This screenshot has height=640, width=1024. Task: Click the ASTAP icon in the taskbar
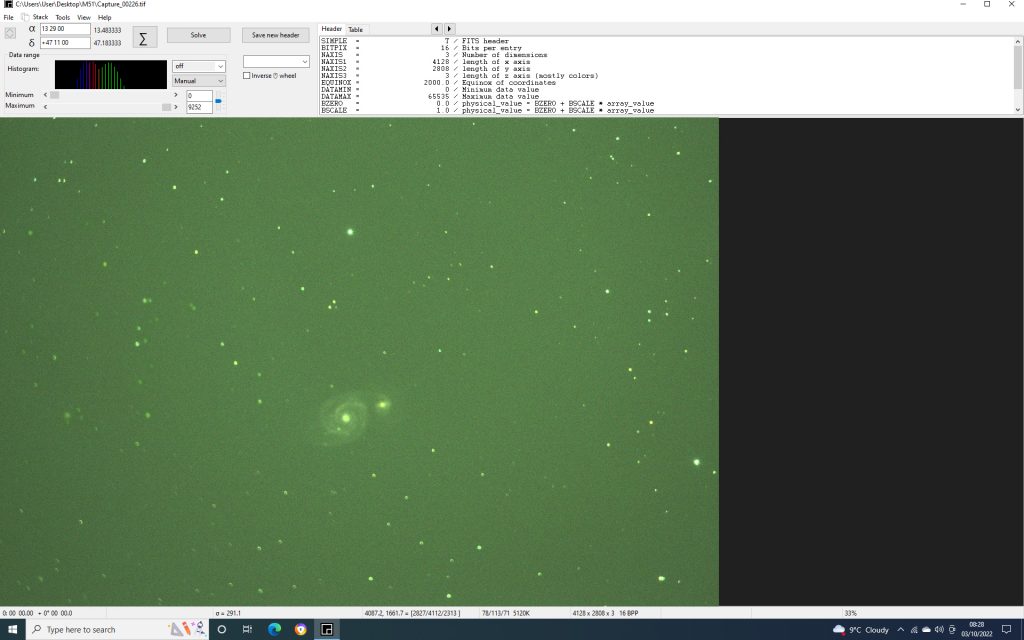[x=327, y=629]
